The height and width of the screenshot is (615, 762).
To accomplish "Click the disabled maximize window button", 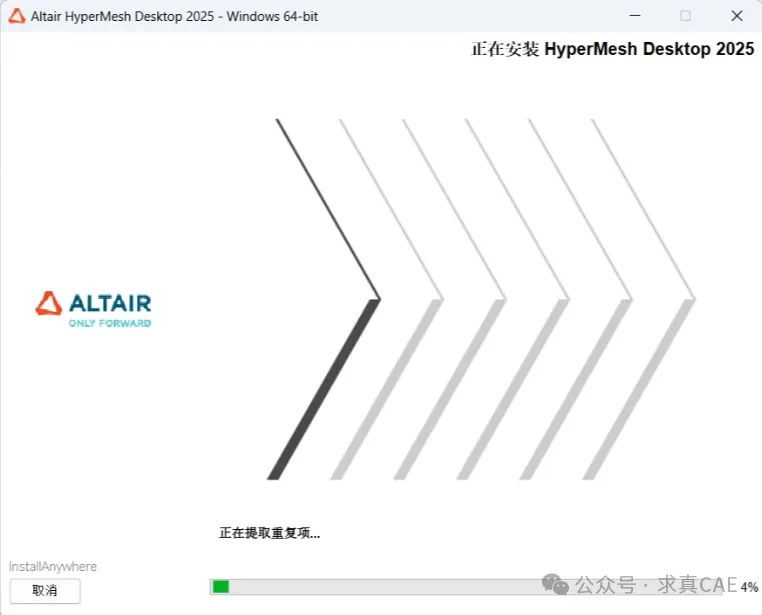I will pyautogui.click(x=686, y=16).
